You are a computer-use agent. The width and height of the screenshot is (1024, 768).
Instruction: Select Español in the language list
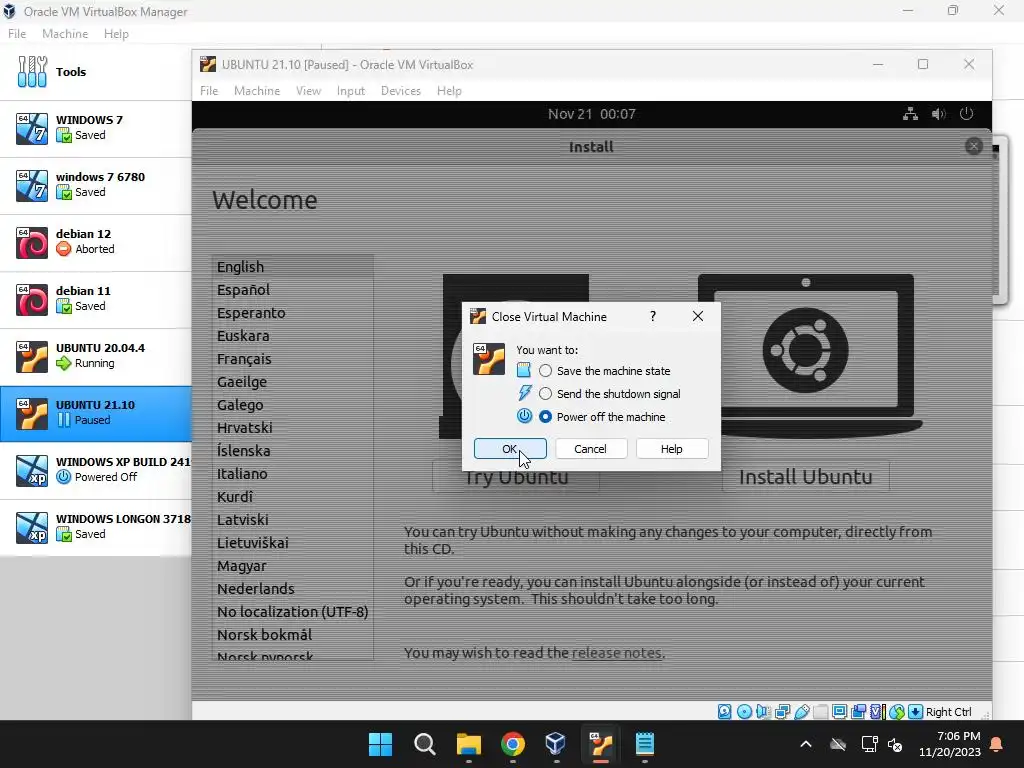293,290
